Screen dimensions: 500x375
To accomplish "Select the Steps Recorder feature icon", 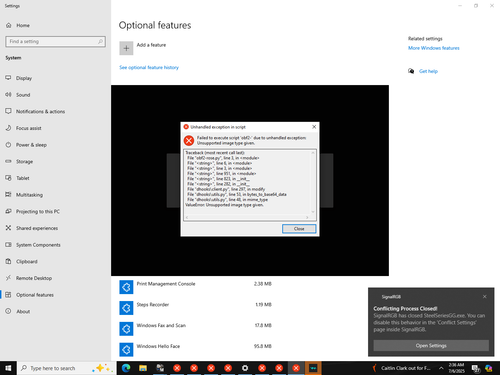I will coord(126,308).
